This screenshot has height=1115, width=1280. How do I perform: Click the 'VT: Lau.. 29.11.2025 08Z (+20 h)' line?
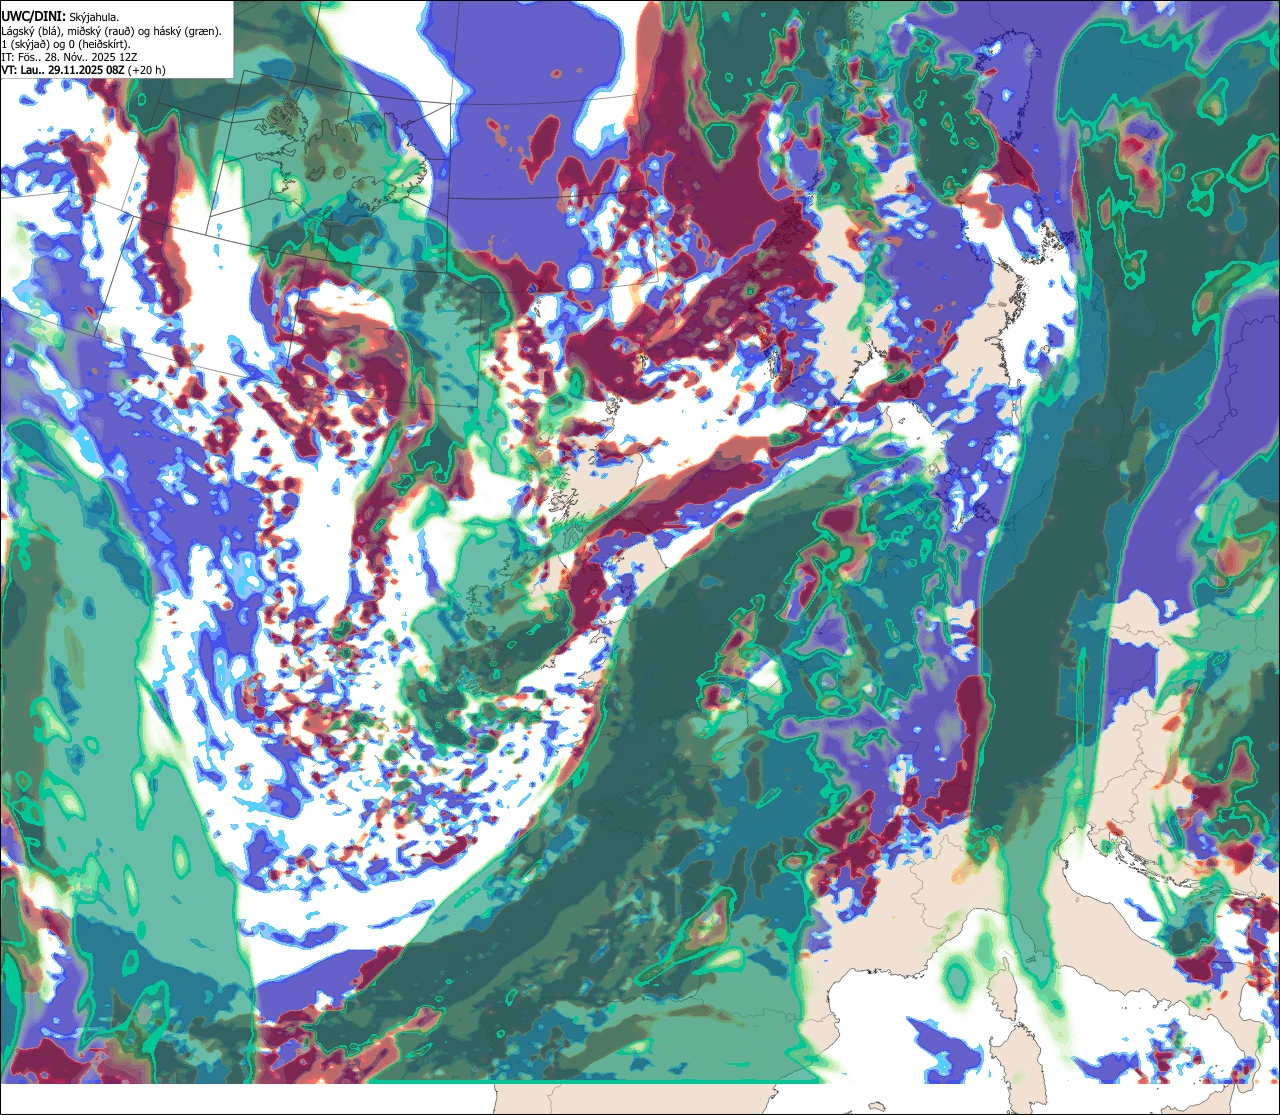coord(84,70)
